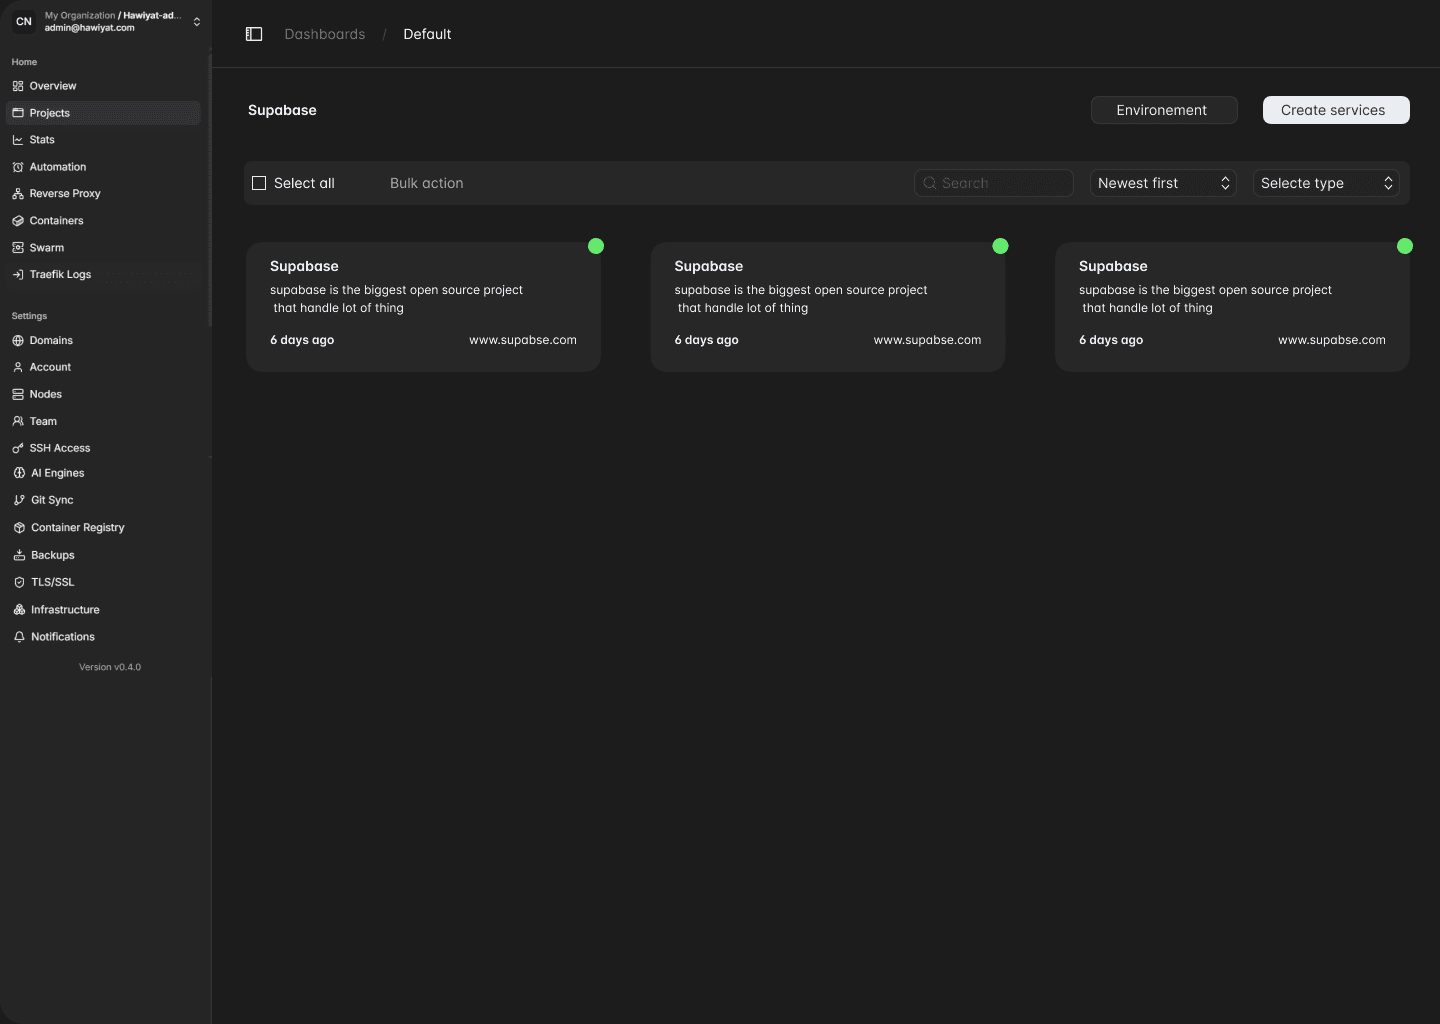Click the Create services button
Screen dimensions: 1440x1024
tap(1335, 110)
